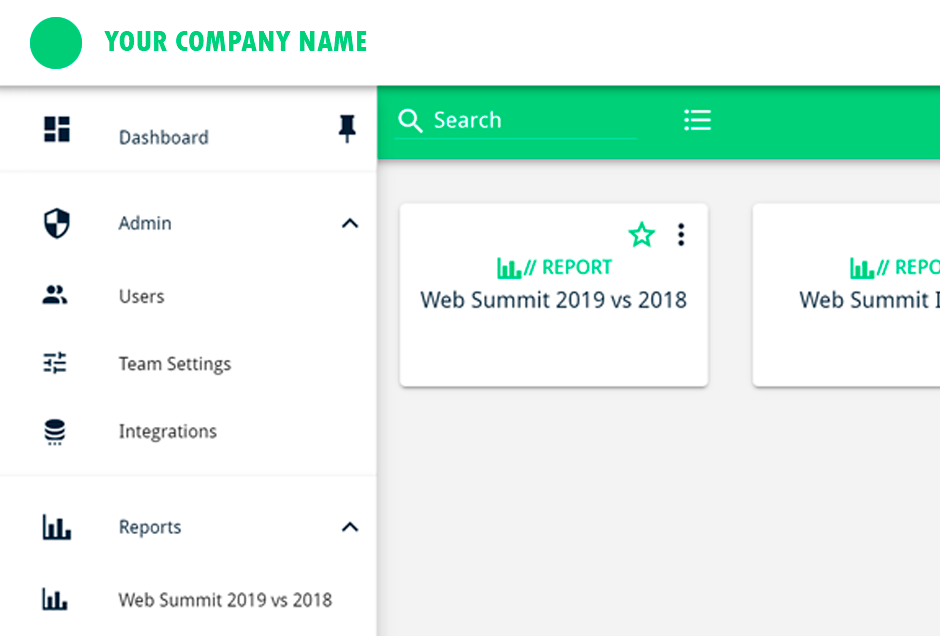The width and height of the screenshot is (940, 636).
Task: Click the Integrations database icon
Action: point(55,432)
